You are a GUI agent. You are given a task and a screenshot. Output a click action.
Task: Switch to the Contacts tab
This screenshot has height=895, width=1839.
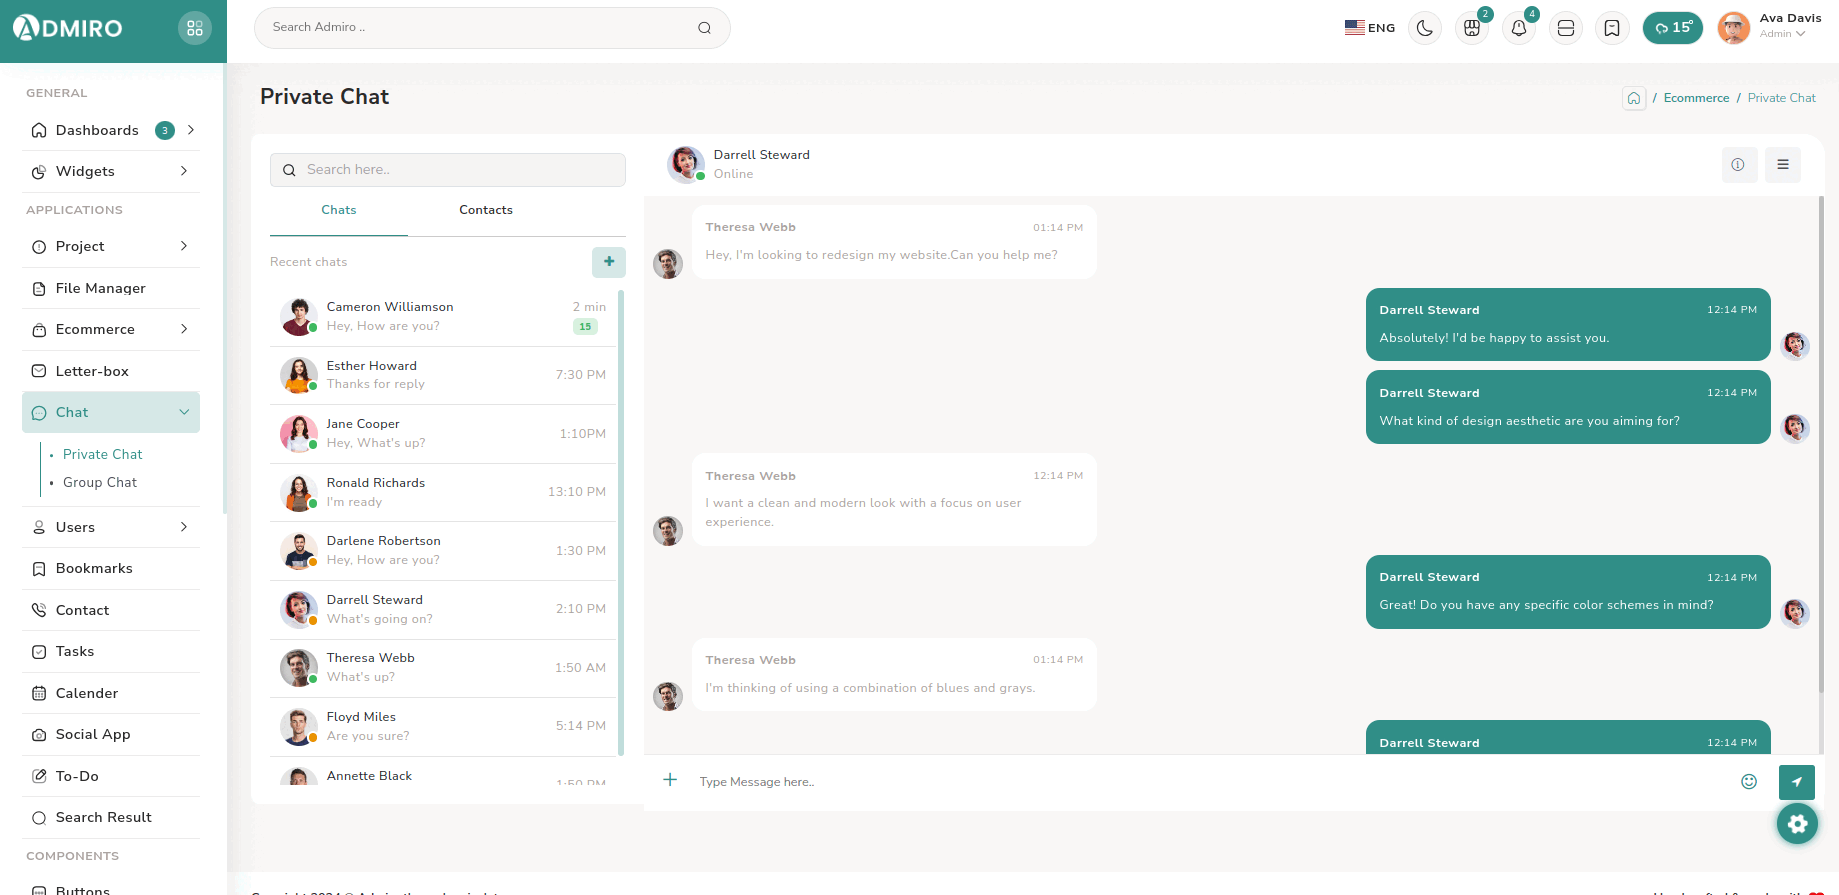pos(486,210)
